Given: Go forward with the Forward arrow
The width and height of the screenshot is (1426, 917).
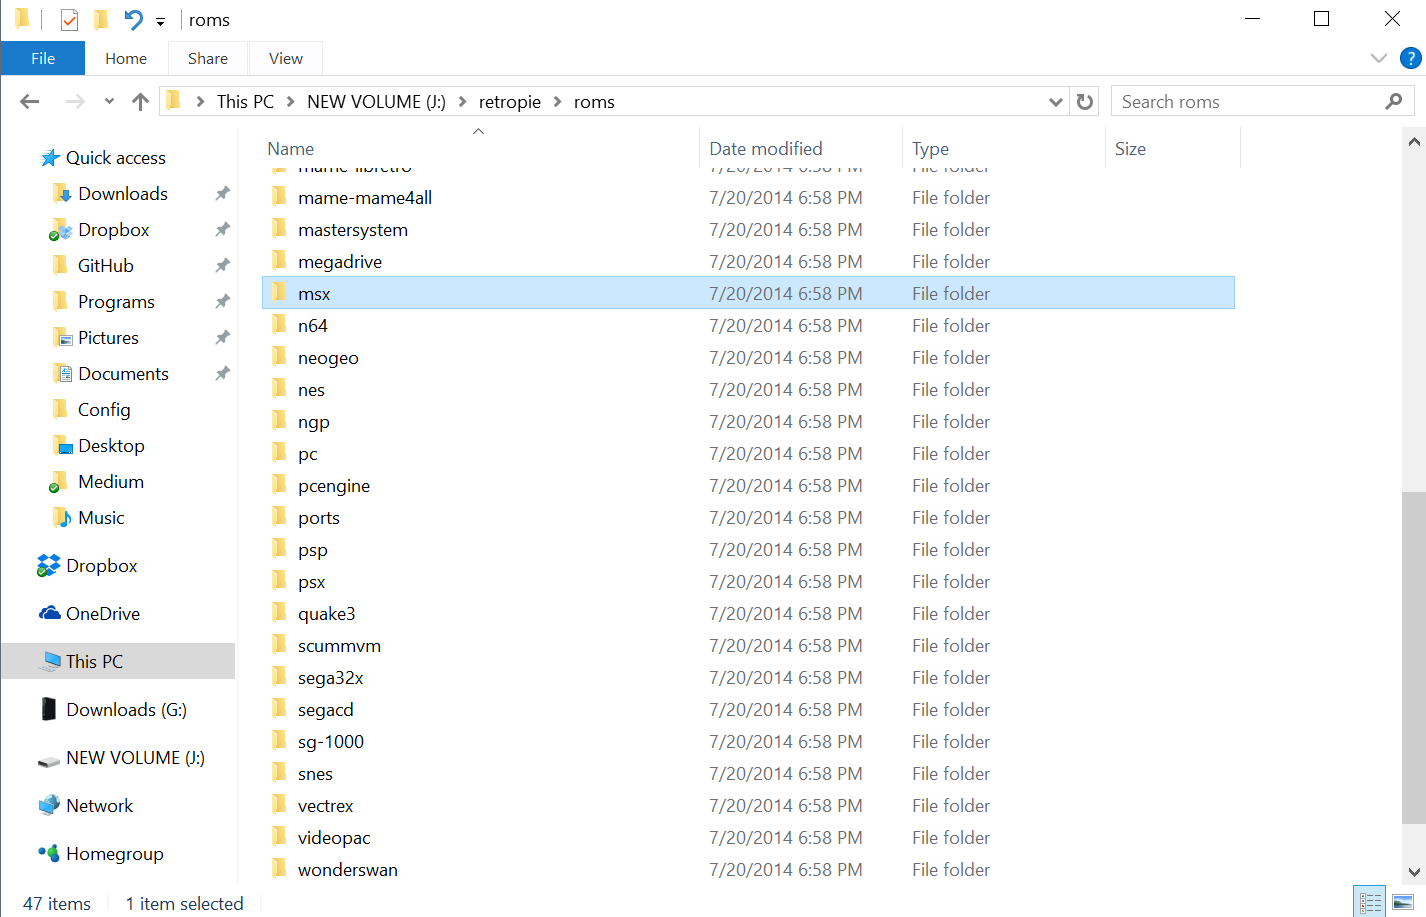Looking at the screenshot, I should click(75, 101).
